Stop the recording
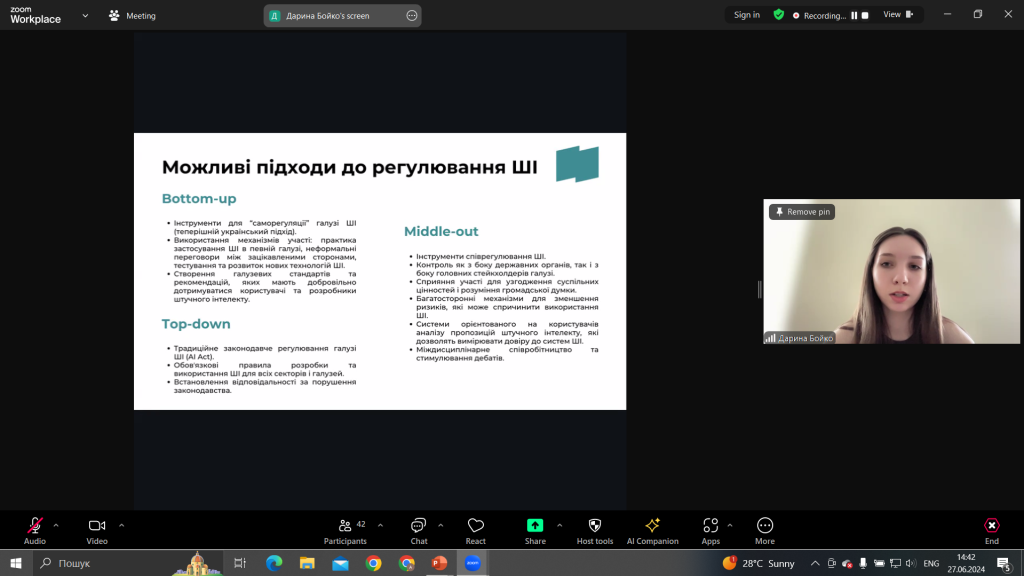The image size is (1024, 576). click(865, 15)
